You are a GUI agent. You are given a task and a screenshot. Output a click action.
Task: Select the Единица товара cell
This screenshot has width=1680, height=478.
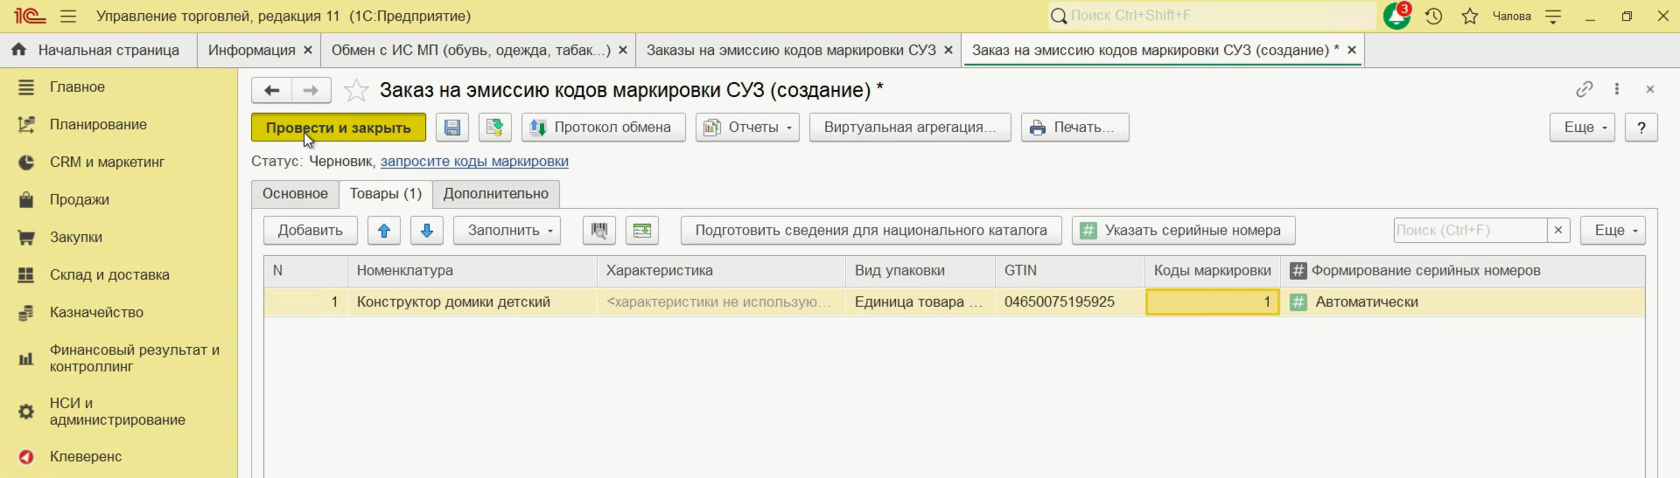920,302
